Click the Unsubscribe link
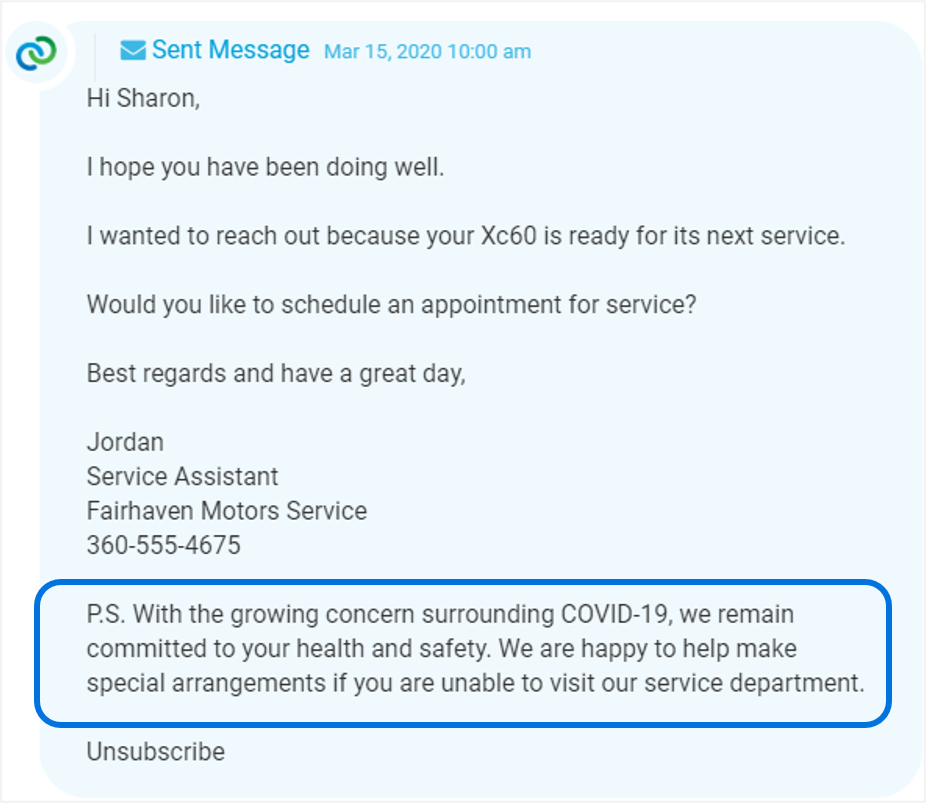This screenshot has height=803, width=926. [x=156, y=752]
